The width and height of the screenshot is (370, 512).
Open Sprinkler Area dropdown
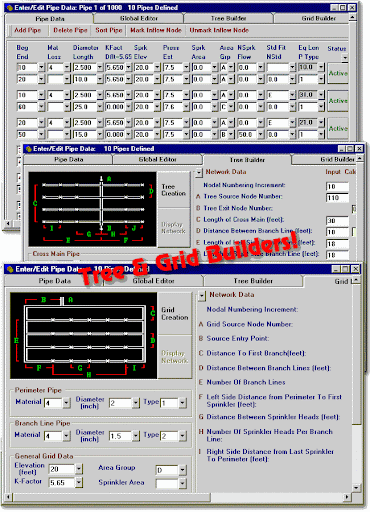(x=182, y=483)
